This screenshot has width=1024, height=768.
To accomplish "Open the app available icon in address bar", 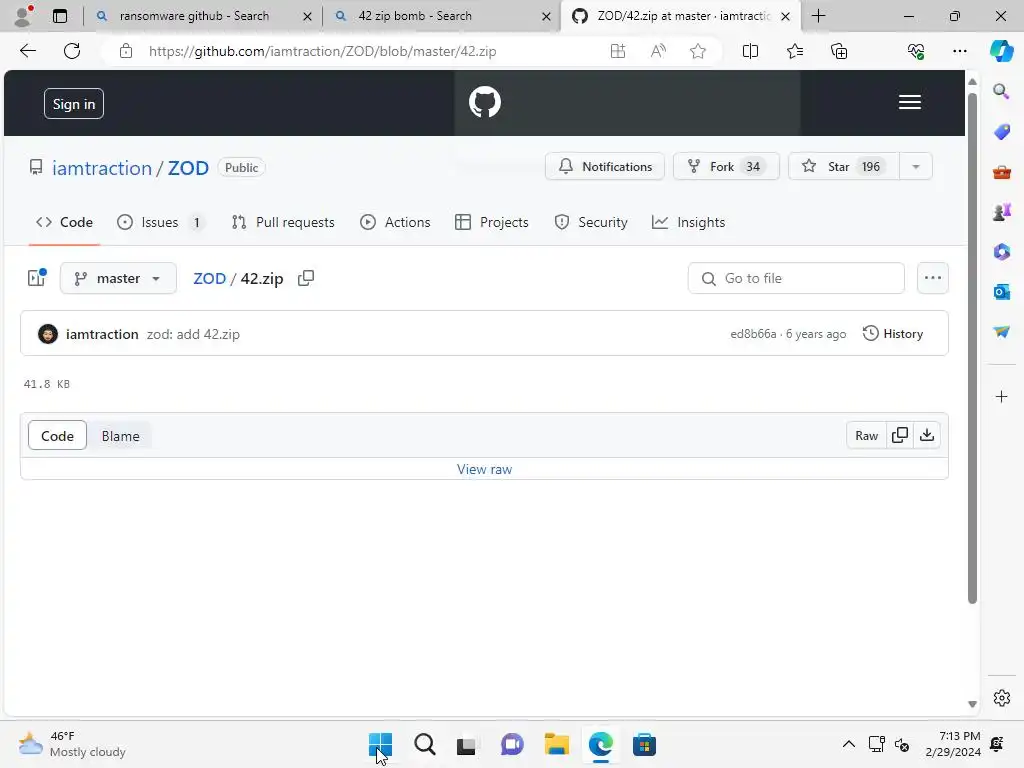I will coord(618,51).
